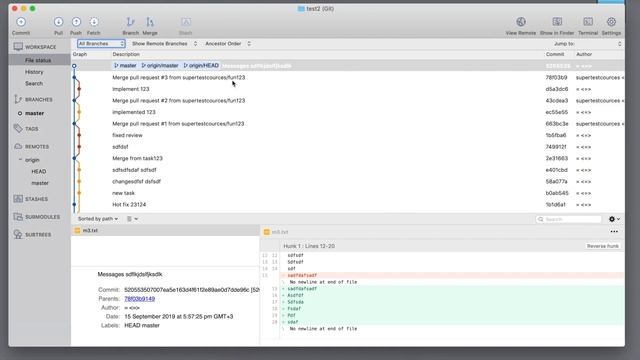640x360 pixels.
Task: Open the Settings gear in toolbar
Action: [x=611, y=22]
